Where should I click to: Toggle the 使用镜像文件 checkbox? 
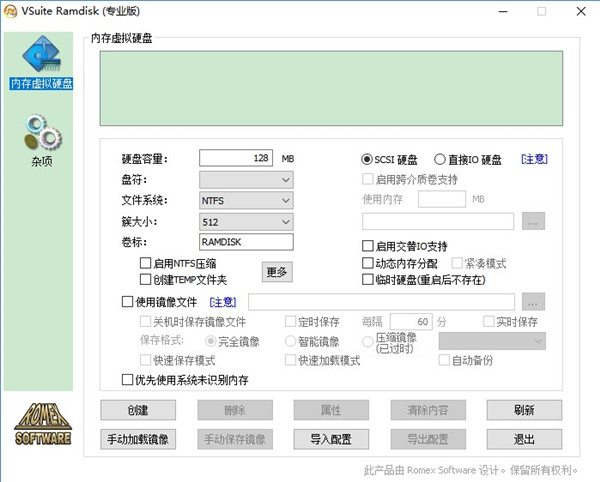(x=127, y=301)
